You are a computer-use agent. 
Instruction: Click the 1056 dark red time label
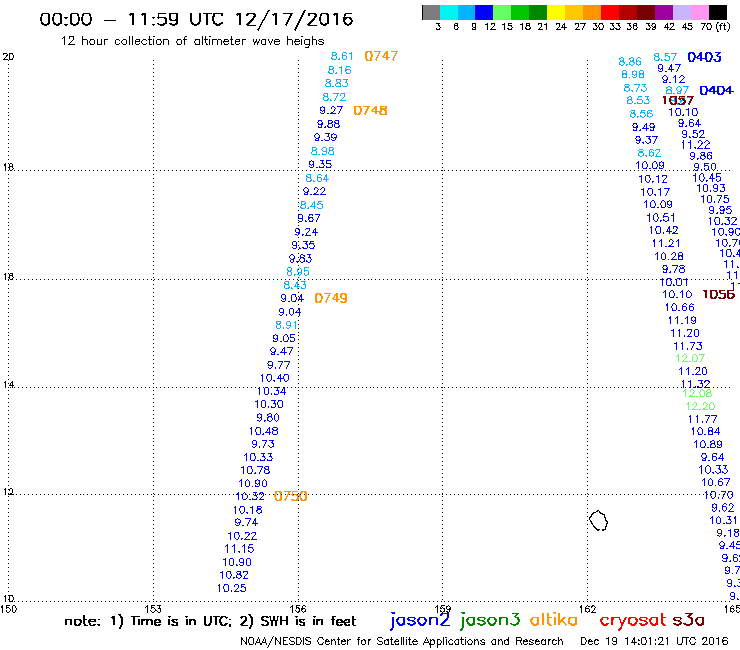[x=719, y=295]
